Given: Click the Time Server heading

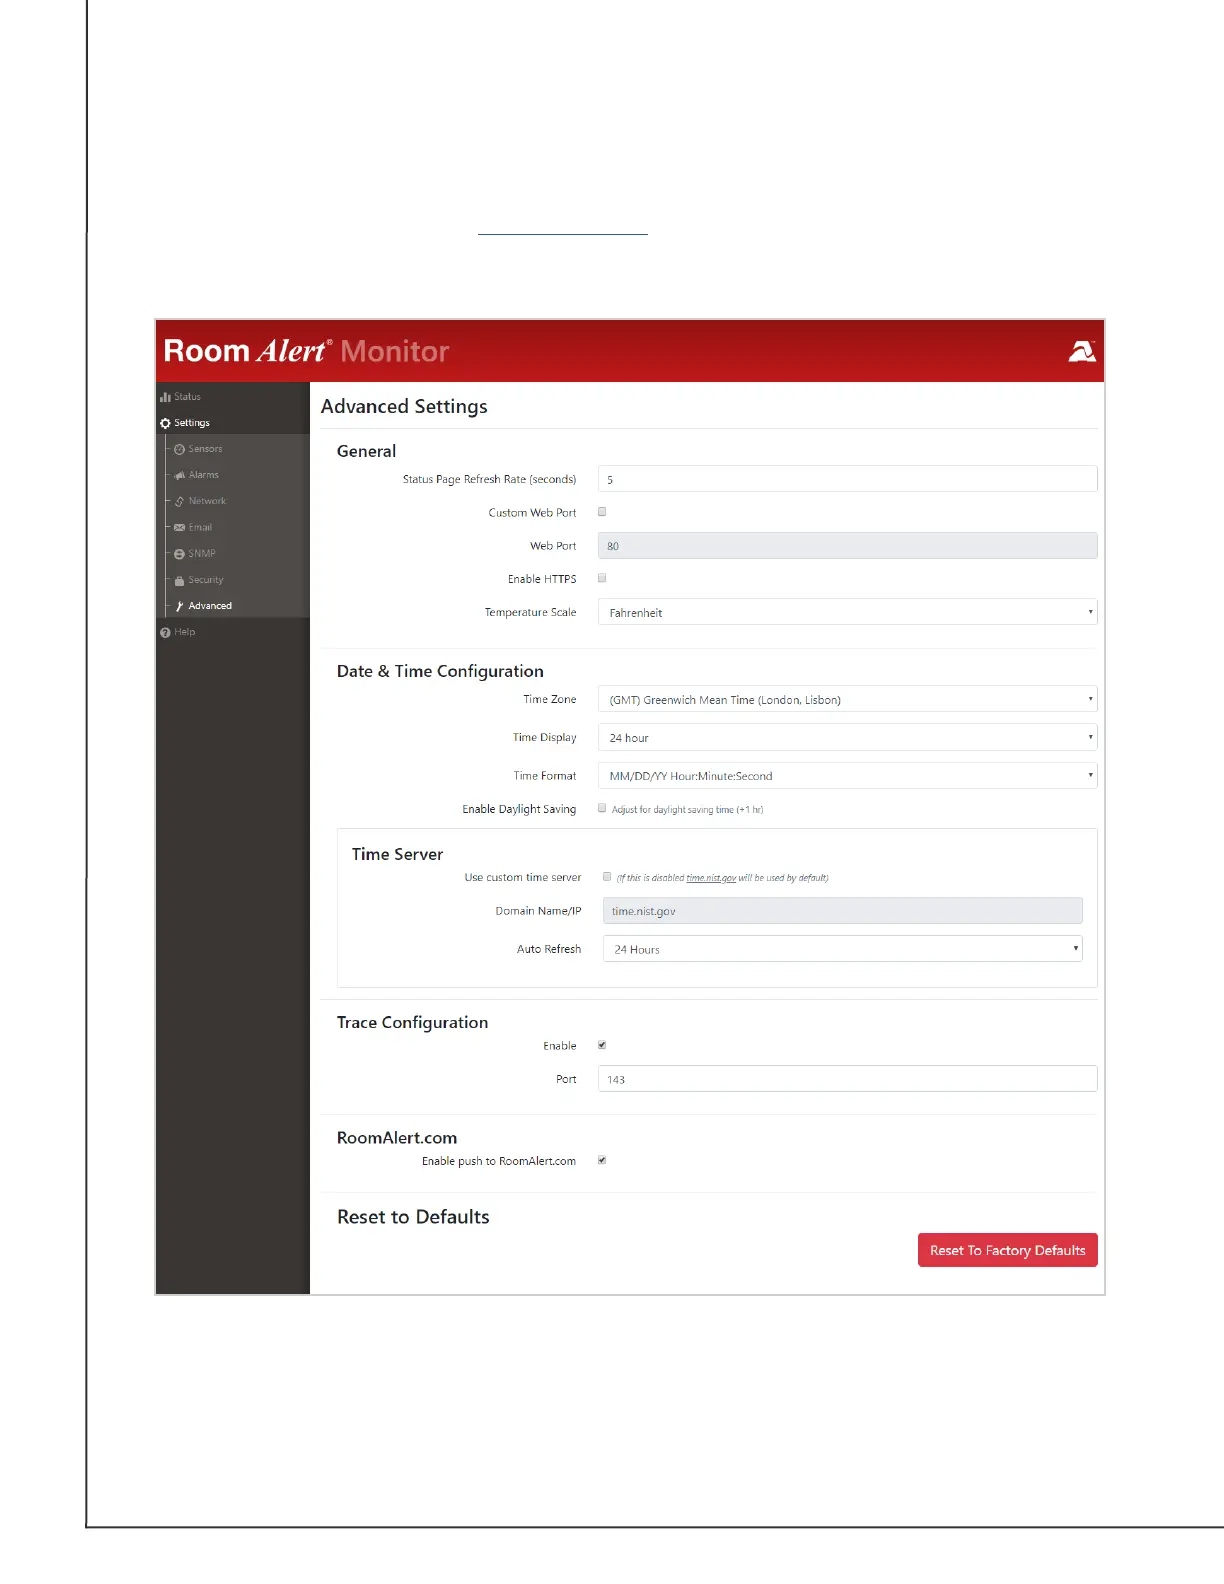Looking at the screenshot, I should (397, 854).
